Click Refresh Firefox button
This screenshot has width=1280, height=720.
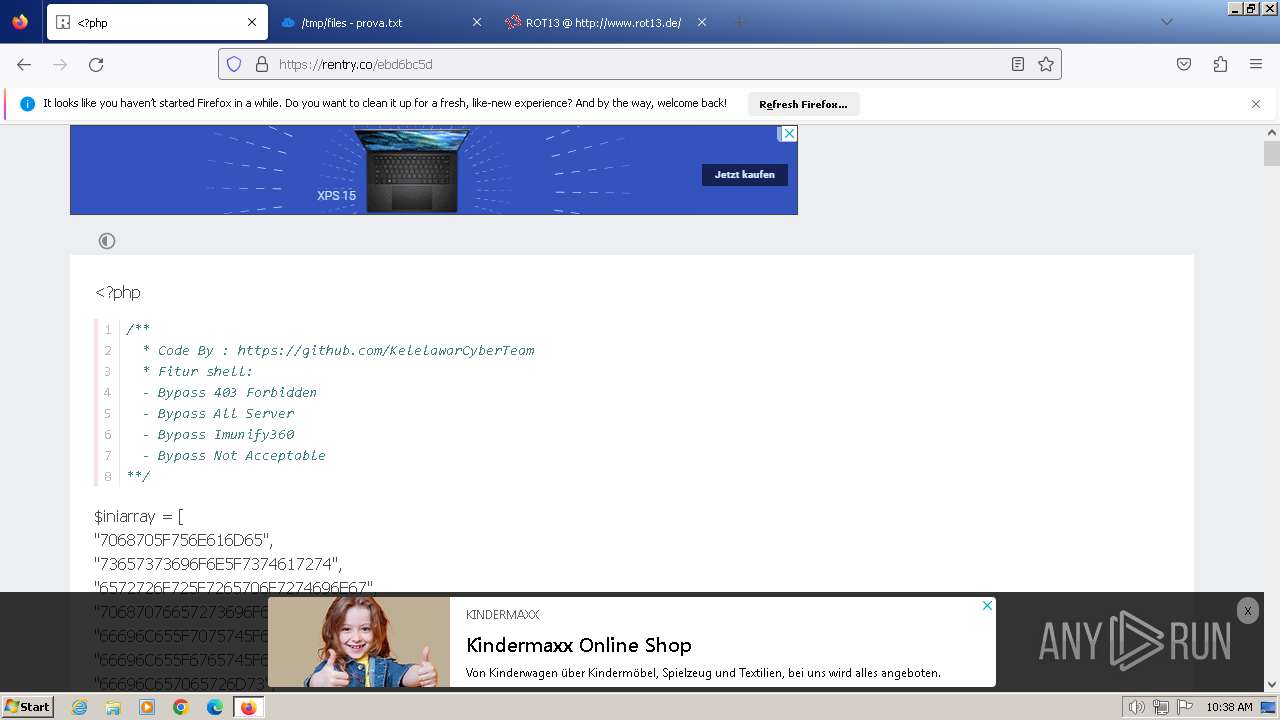tap(803, 104)
